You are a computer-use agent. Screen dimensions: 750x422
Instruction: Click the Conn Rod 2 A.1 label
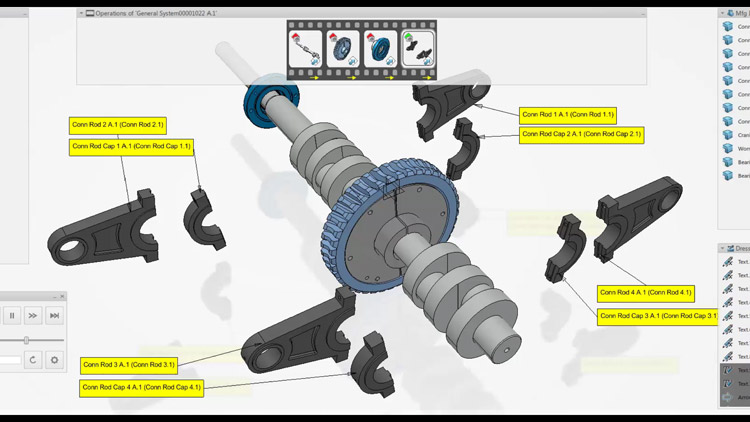coord(118,125)
